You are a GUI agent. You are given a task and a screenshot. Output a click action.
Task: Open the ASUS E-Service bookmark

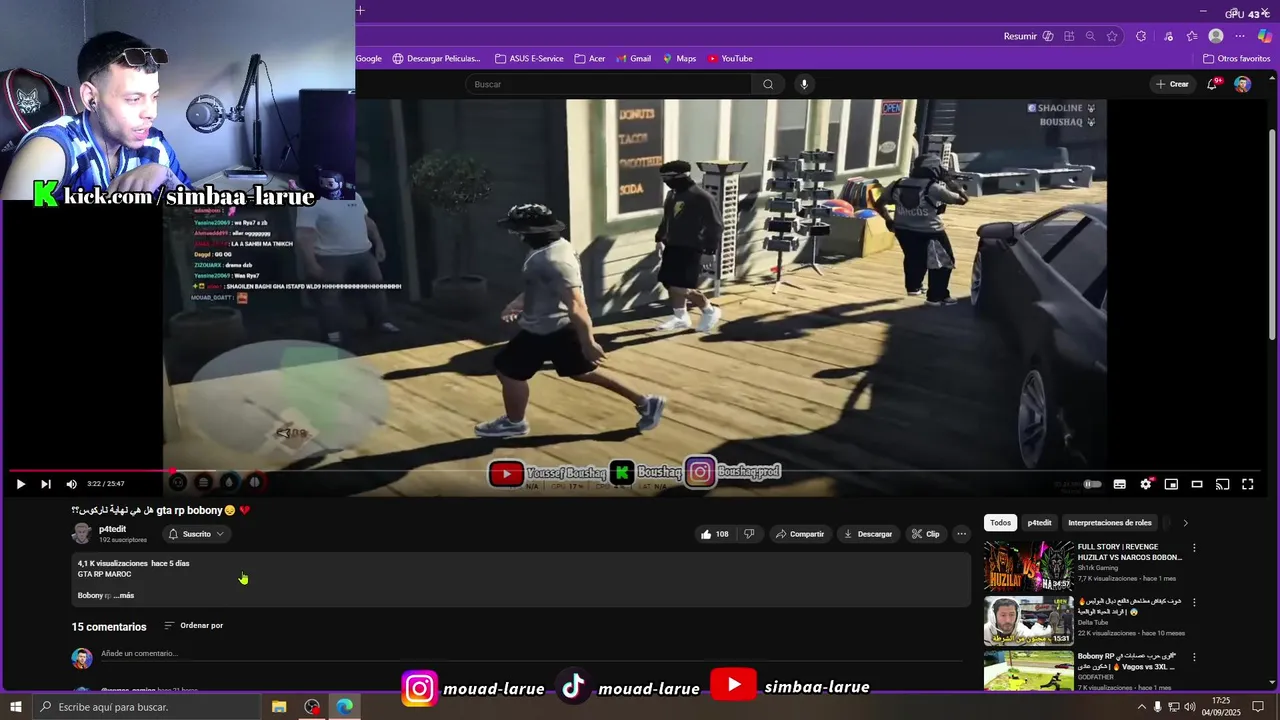point(529,59)
